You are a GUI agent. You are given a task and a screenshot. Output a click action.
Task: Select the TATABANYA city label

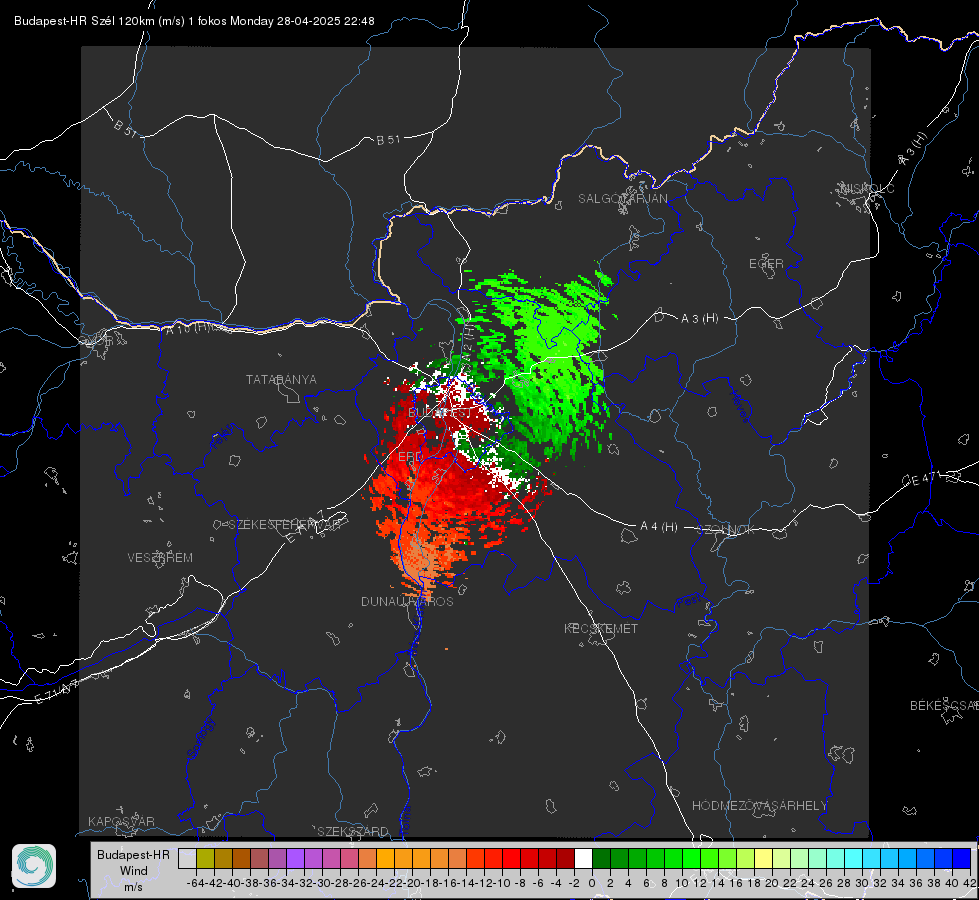pos(281,379)
